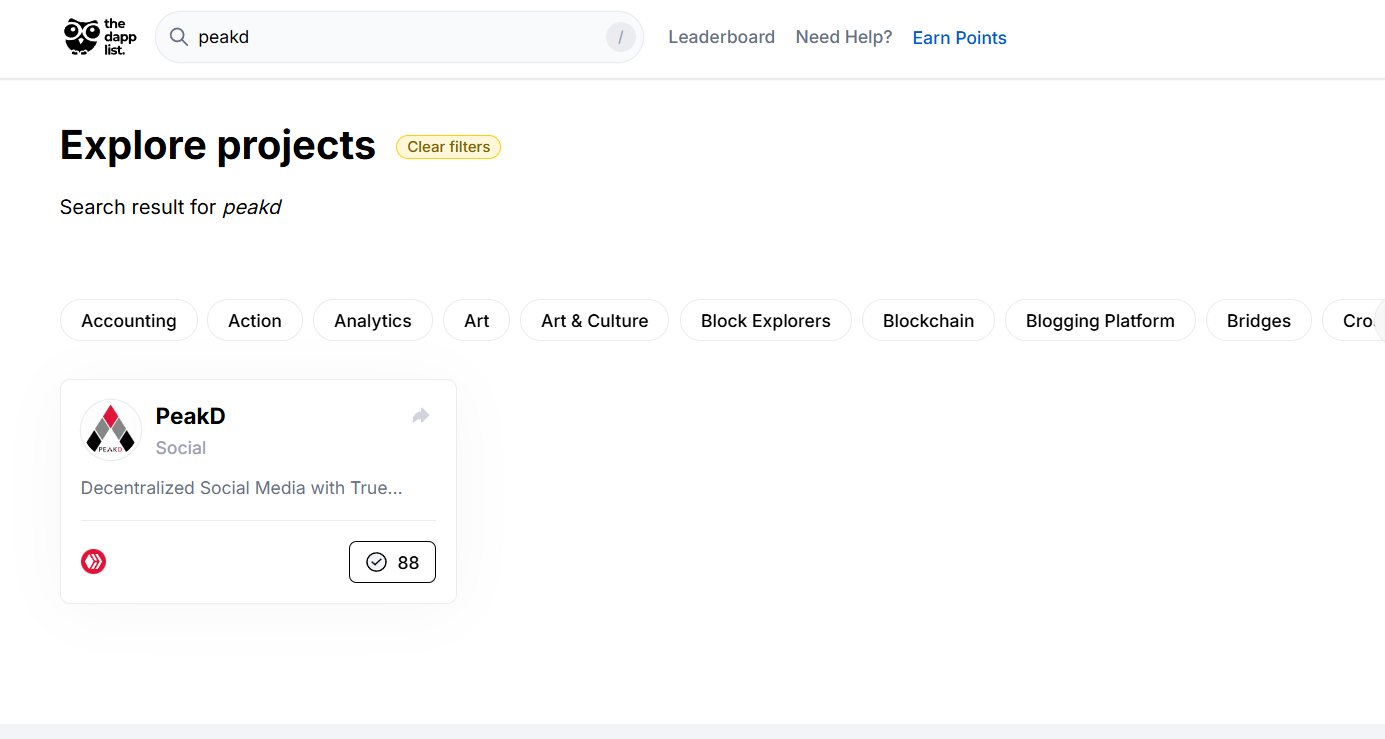Click the dapp list owl logo
1385x739 pixels.
coord(100,37)
